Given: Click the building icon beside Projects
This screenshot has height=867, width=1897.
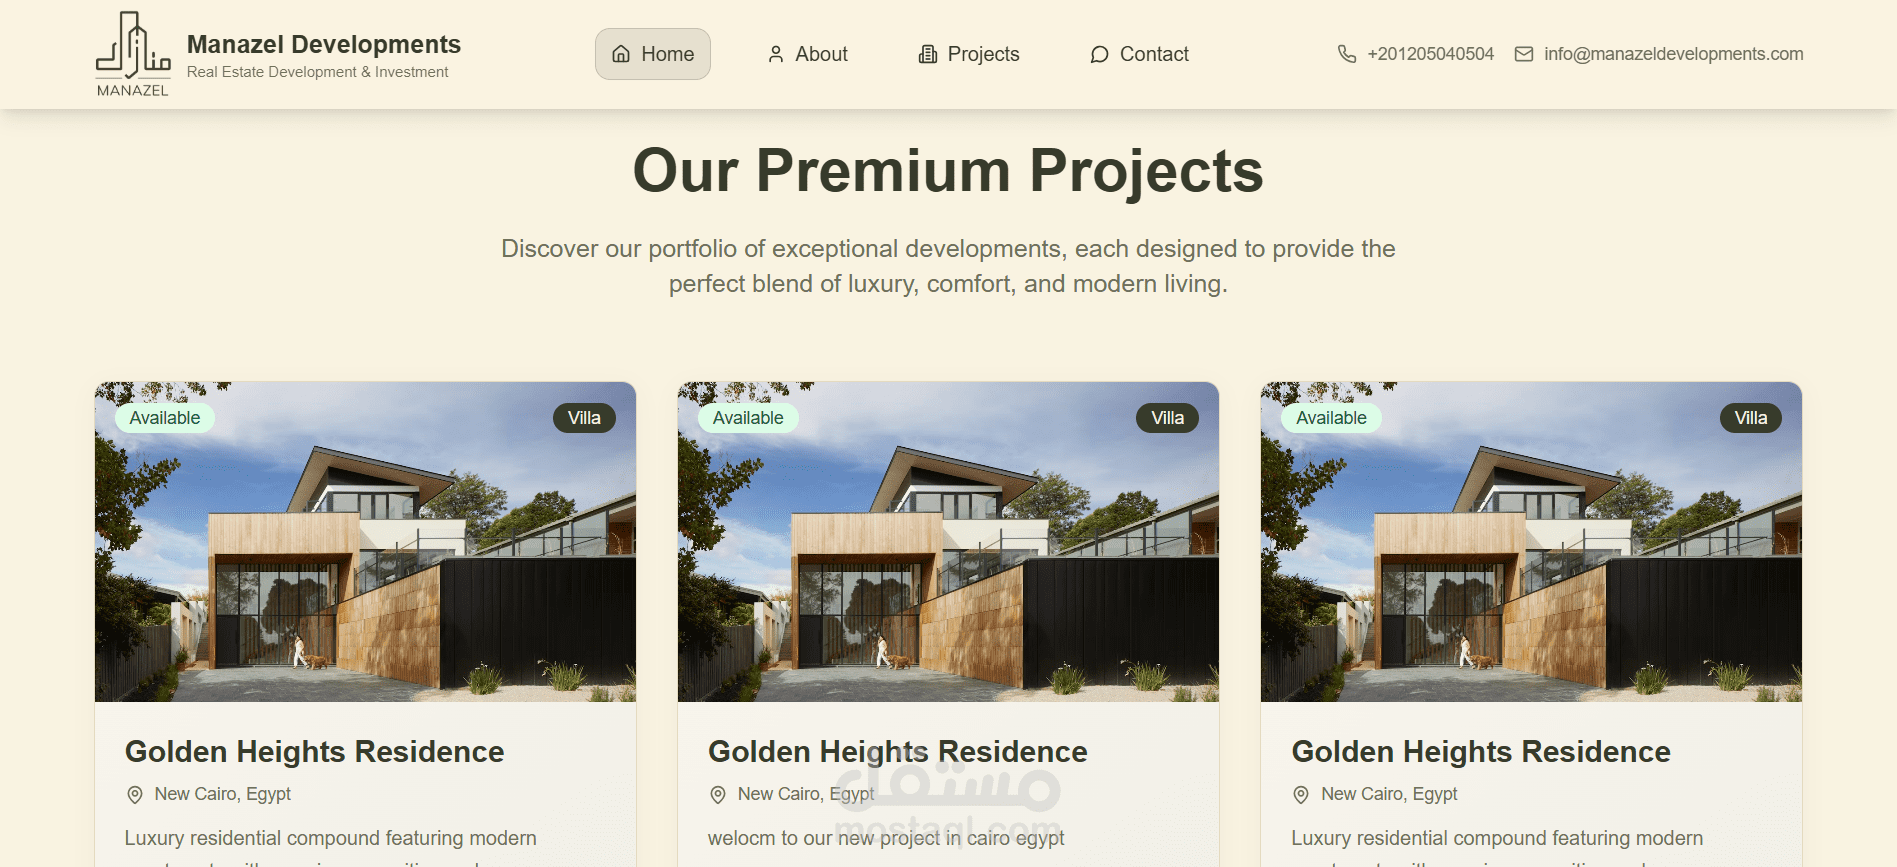Looking at the screenshot, I should pos(928,54).
